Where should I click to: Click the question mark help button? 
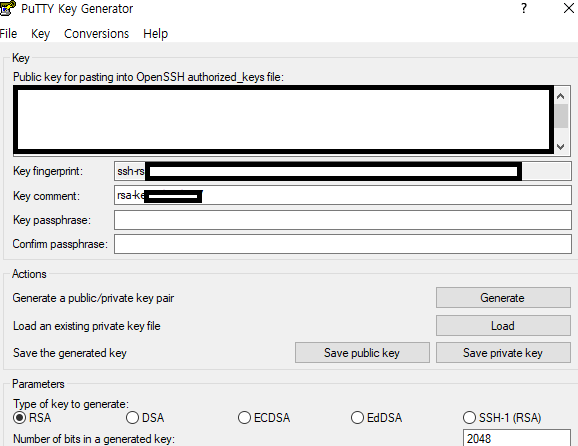pyautogui.click(x=524, y=8)
